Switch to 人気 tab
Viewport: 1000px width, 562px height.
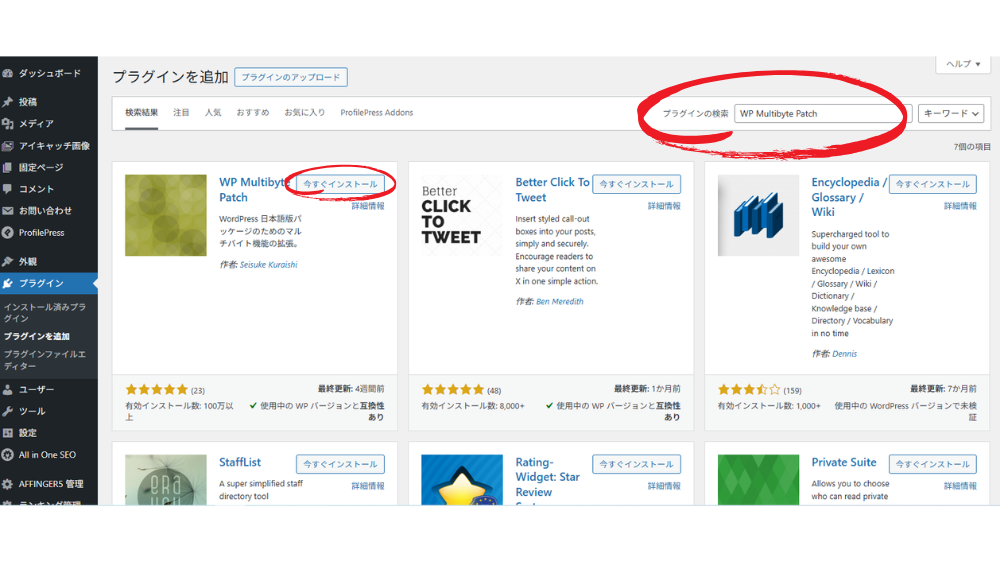[x=213, y=113]
